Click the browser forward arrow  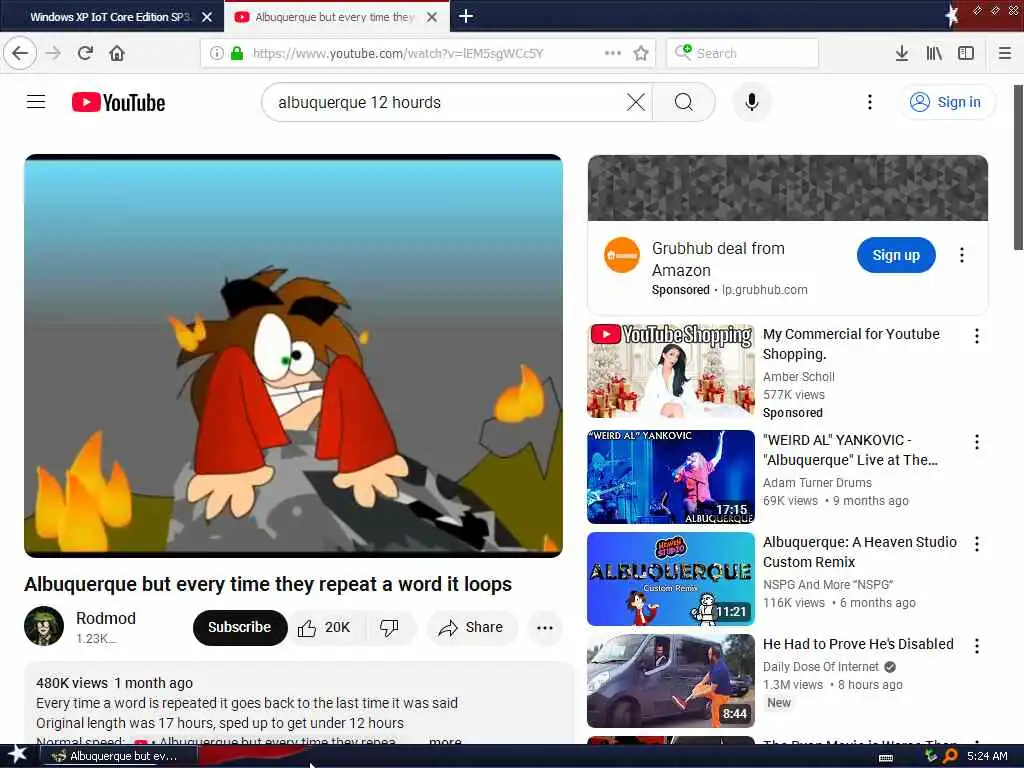[x=54, y=53]
